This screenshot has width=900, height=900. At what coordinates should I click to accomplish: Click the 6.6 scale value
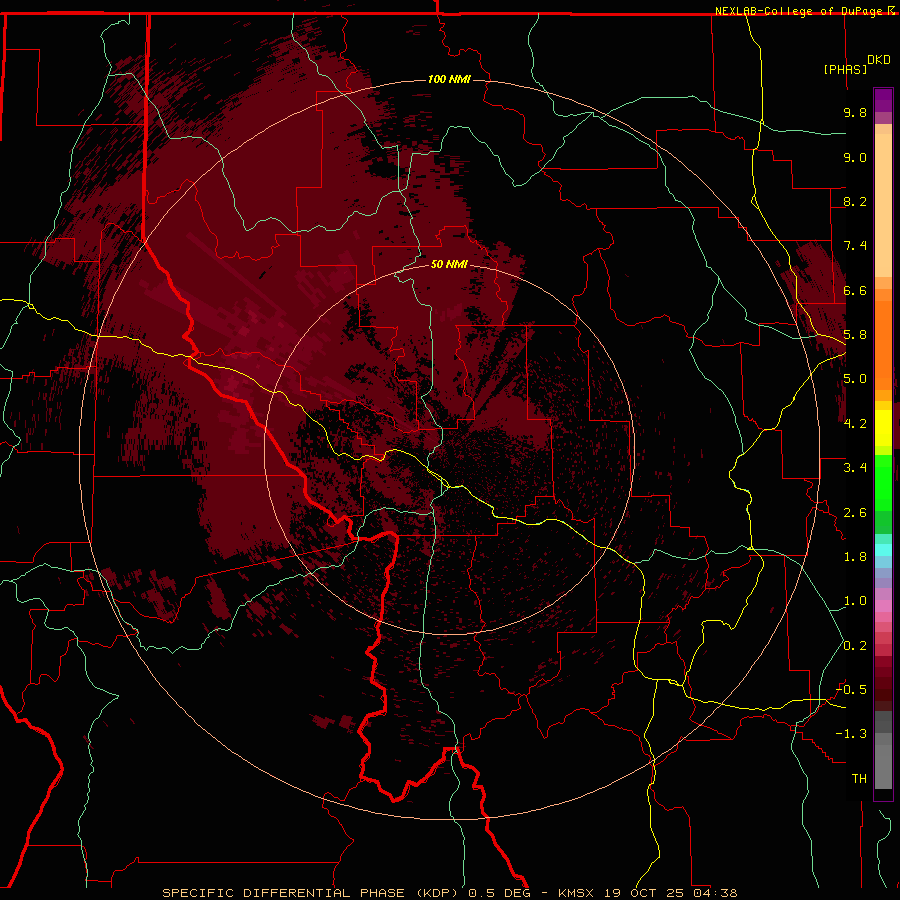click(855, 290)
